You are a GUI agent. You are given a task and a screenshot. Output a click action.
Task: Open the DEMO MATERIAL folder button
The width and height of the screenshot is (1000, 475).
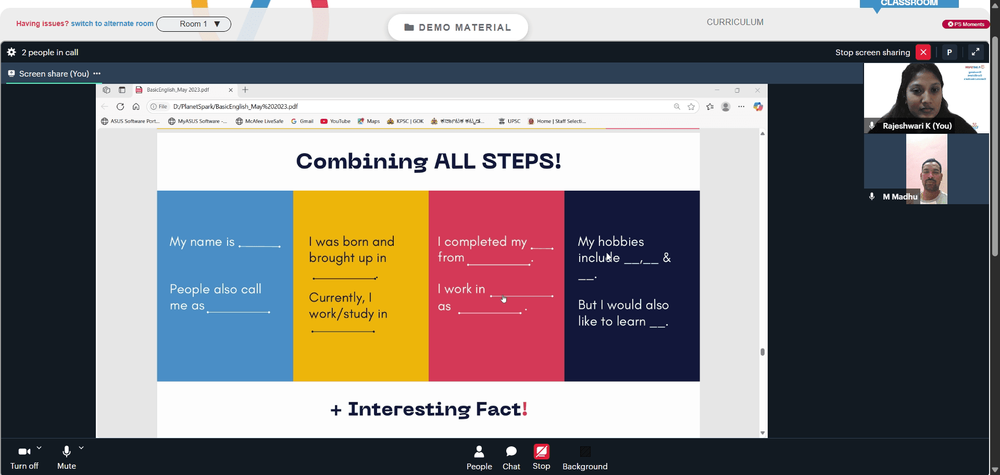(x=458, y=27)
